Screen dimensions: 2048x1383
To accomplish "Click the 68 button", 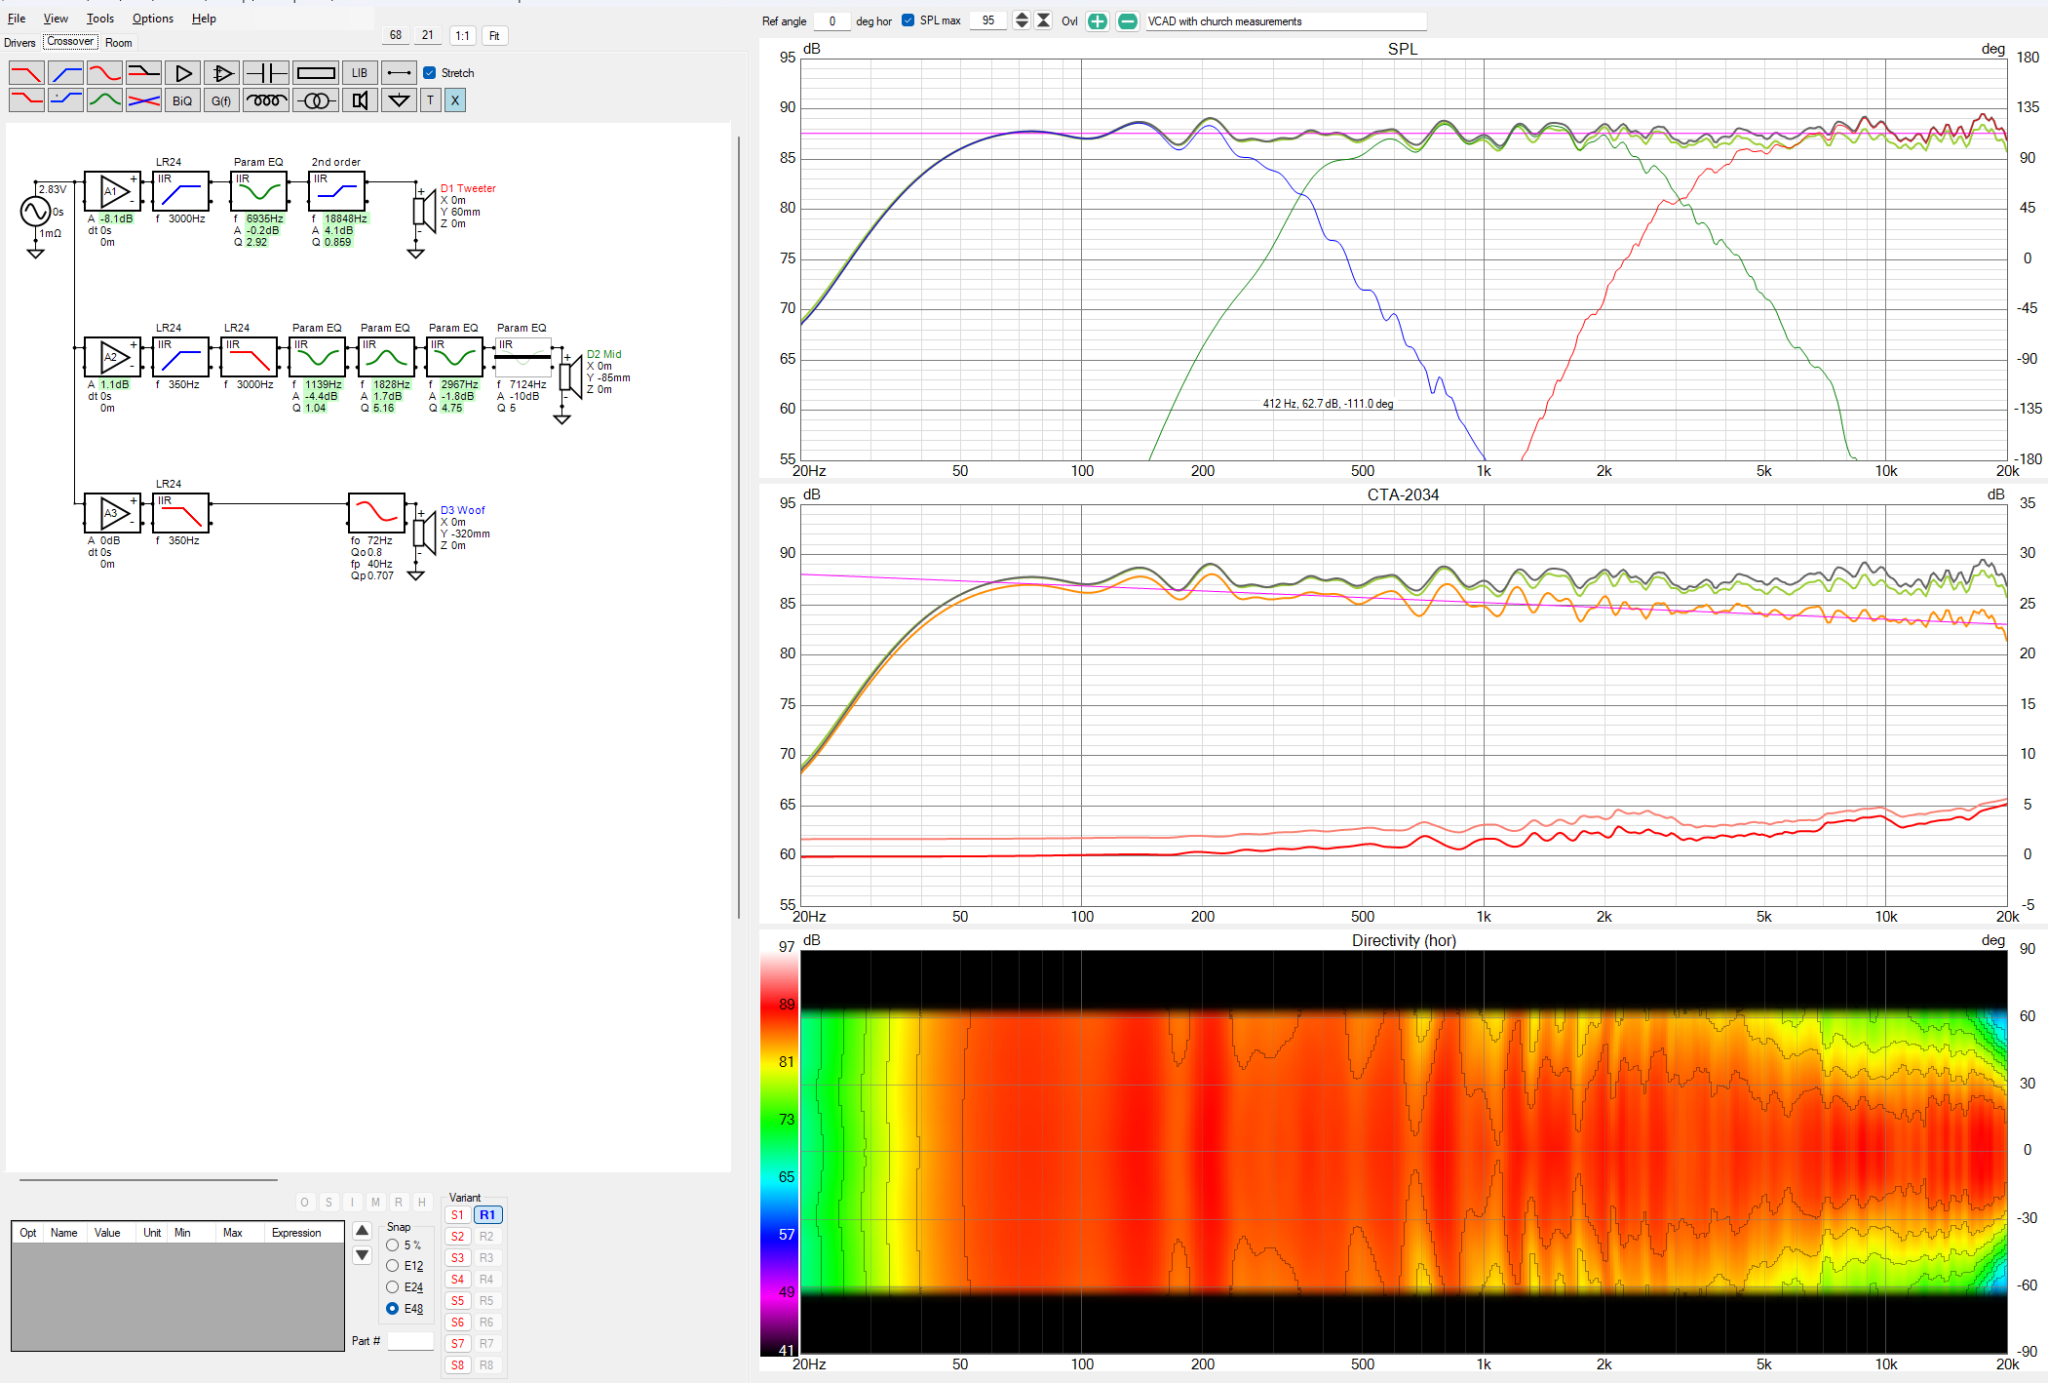I will [x=396, y=35].
